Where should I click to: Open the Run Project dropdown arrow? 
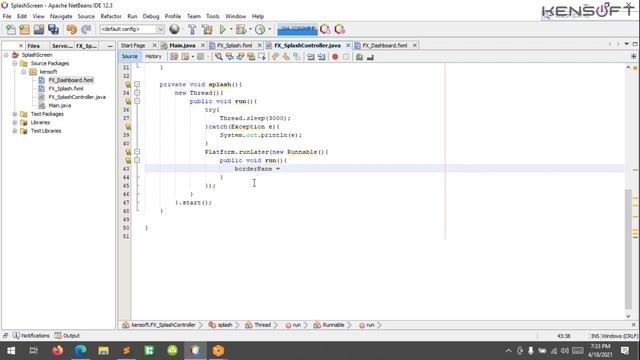231,29
